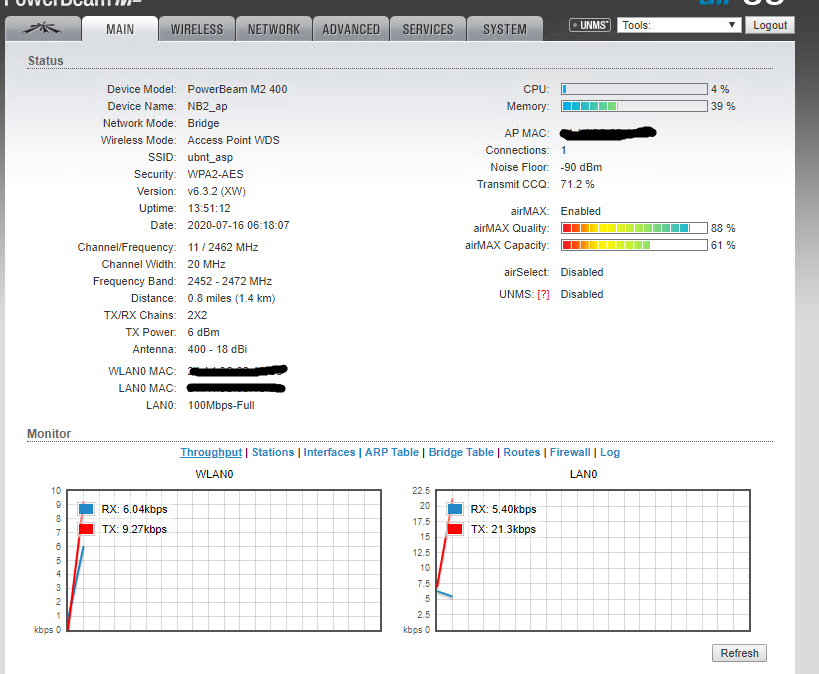Click the Logout button

coord(770,25)
